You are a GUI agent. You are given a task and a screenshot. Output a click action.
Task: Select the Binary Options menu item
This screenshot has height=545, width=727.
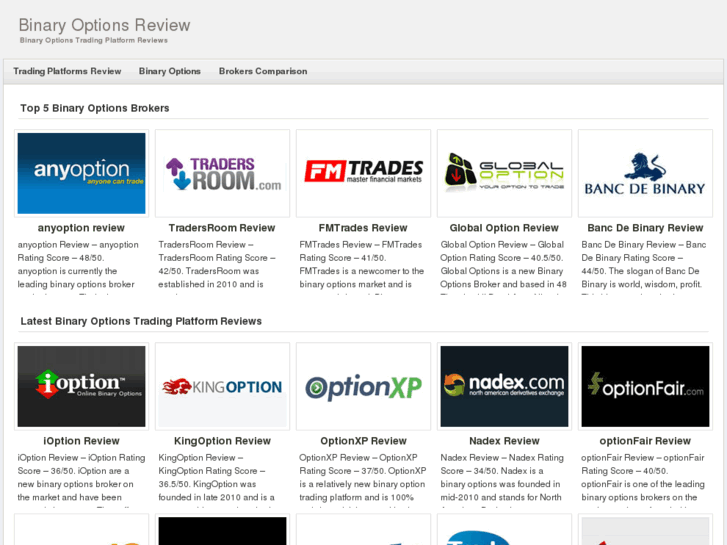[170, 71]
